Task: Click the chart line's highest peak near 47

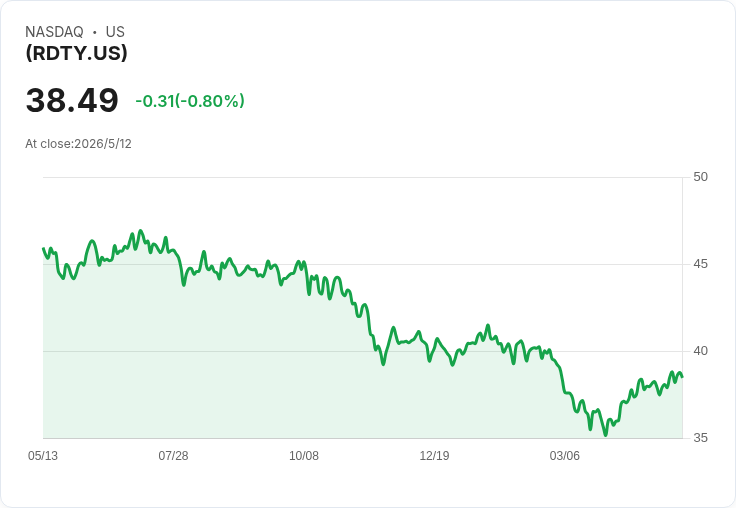Action: pos(140,231)
